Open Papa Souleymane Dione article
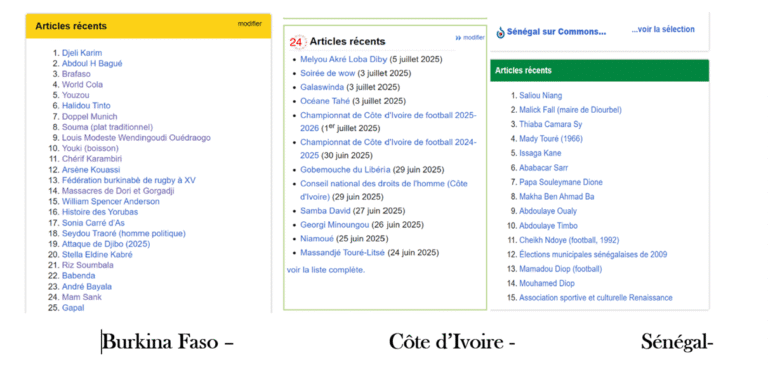 coord(561,182)
